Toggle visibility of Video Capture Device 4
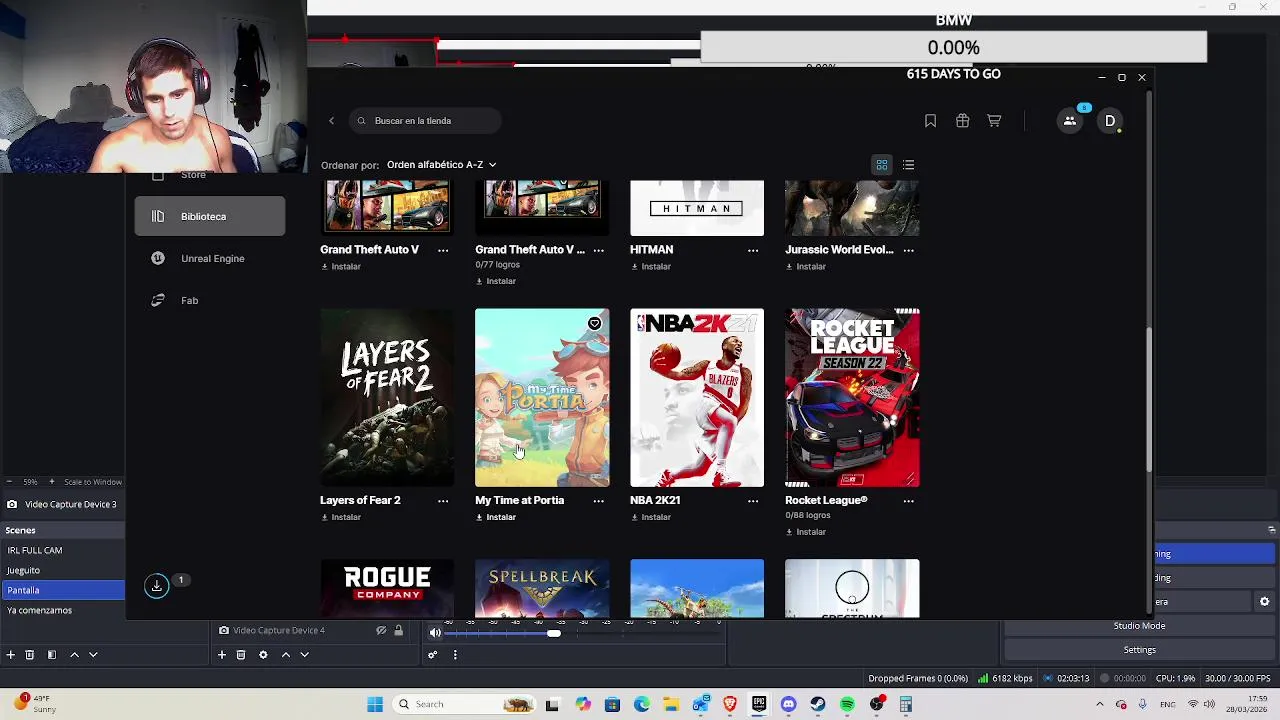 click(381, 631)
